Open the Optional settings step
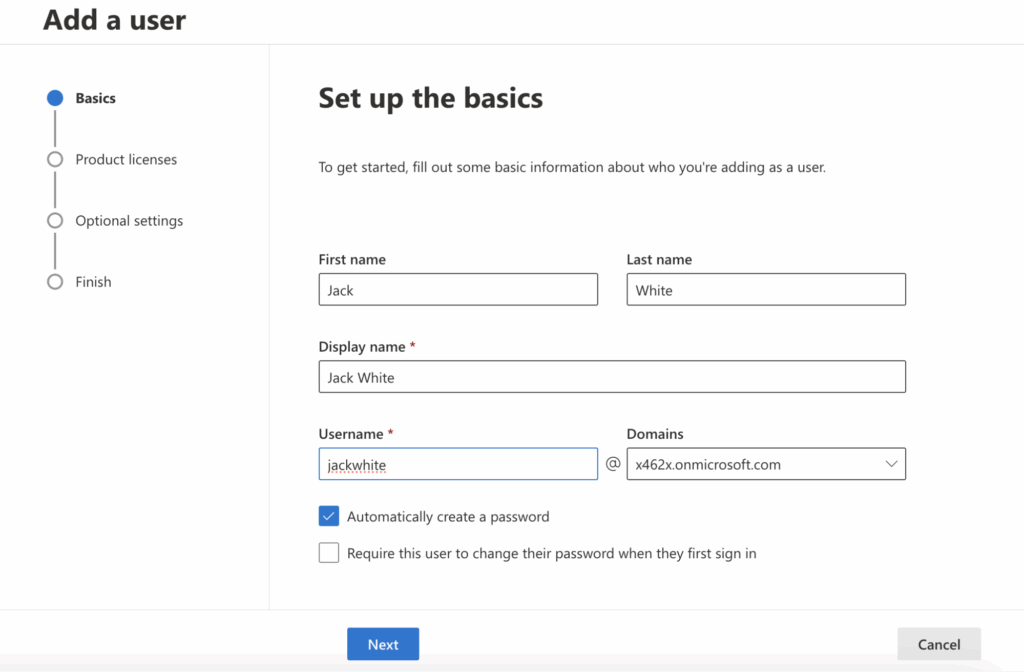Screen dimensions: 1024x672 (x=129, y=220)
